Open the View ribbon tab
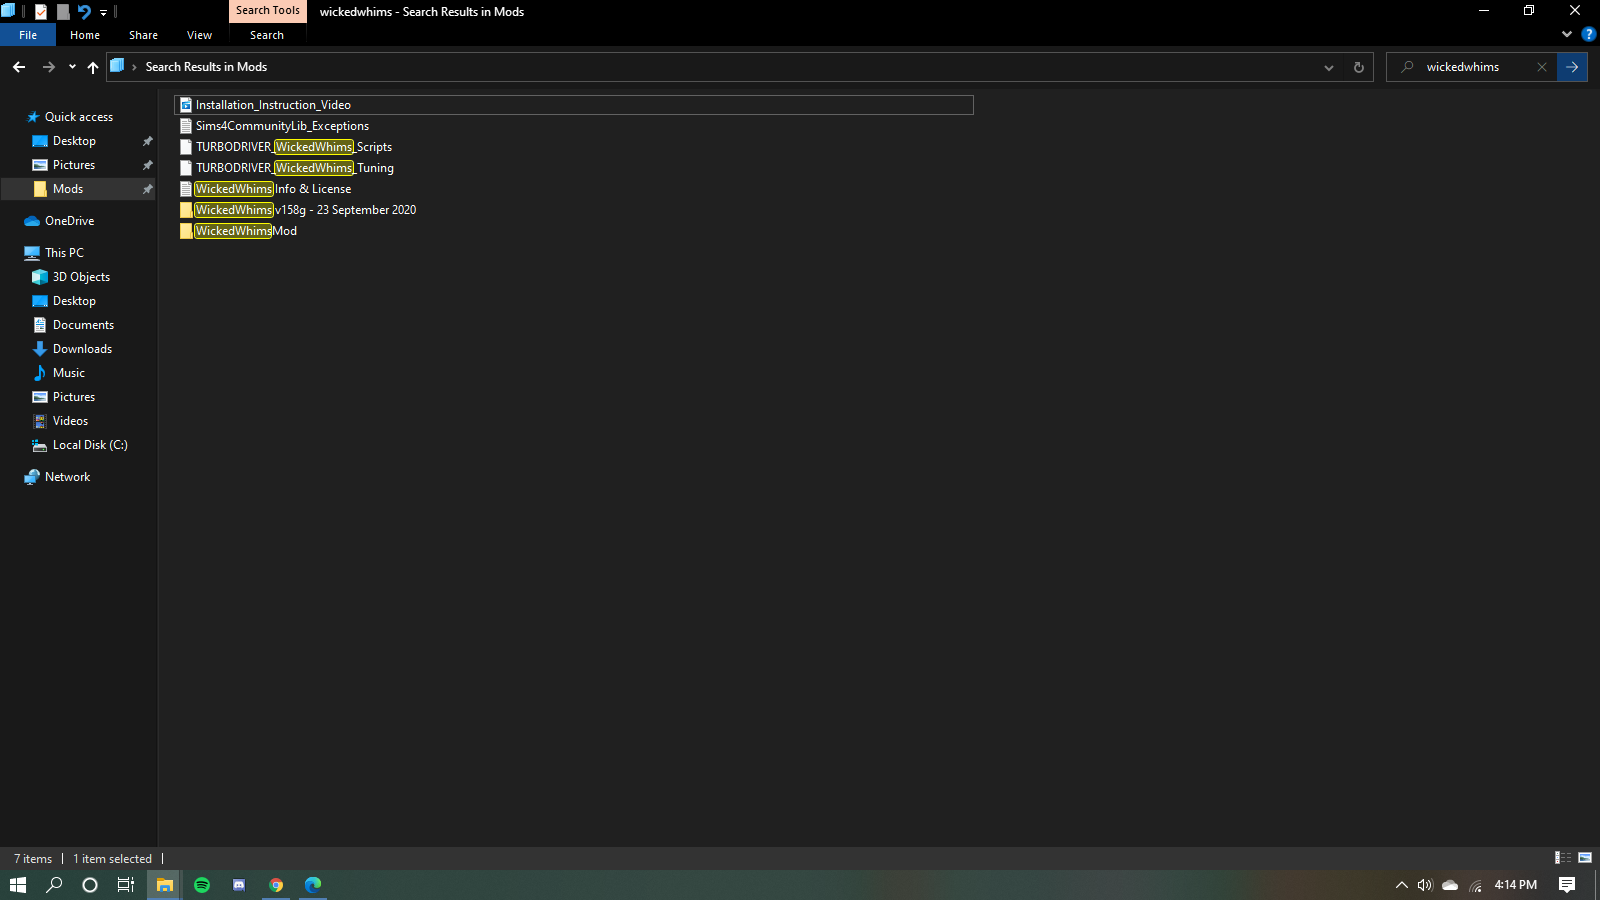The height and width of the screenshot is (900, 1600). click(x=199, y=35)
